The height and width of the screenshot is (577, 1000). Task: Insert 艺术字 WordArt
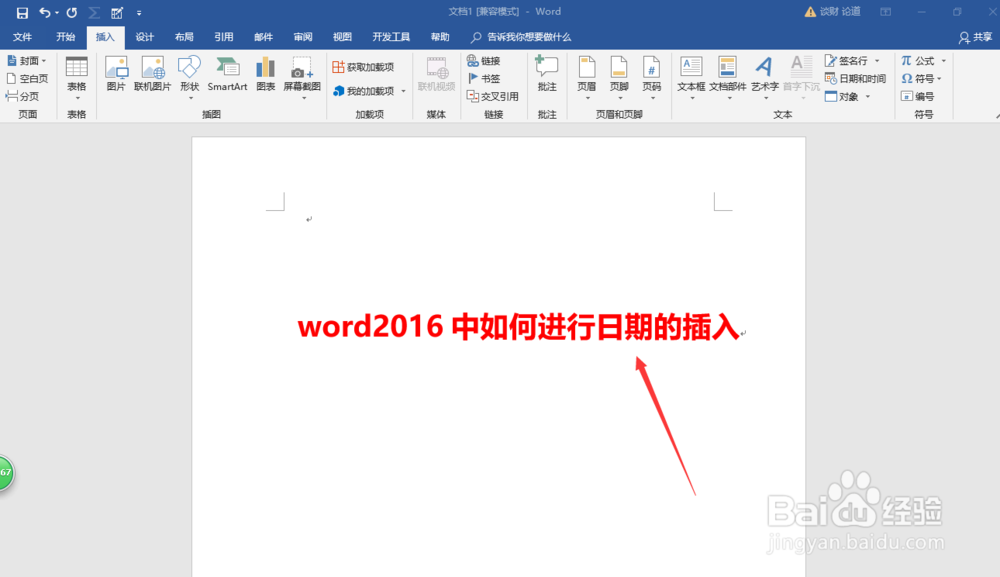point(765,78)
